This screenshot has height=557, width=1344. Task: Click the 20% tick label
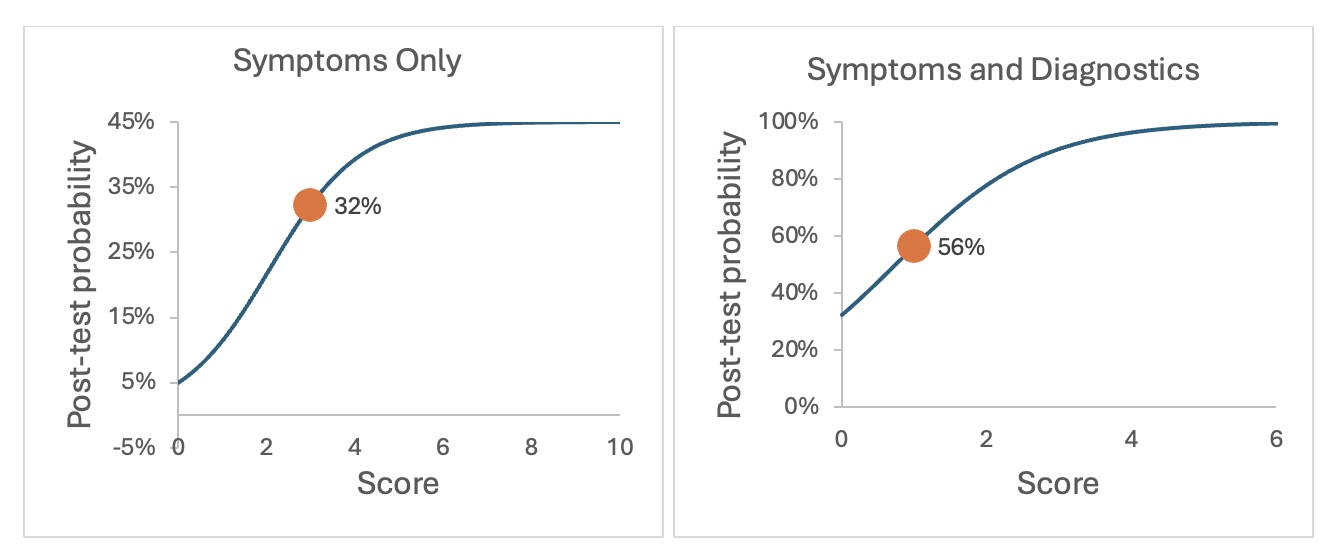[x=796, y=350]
